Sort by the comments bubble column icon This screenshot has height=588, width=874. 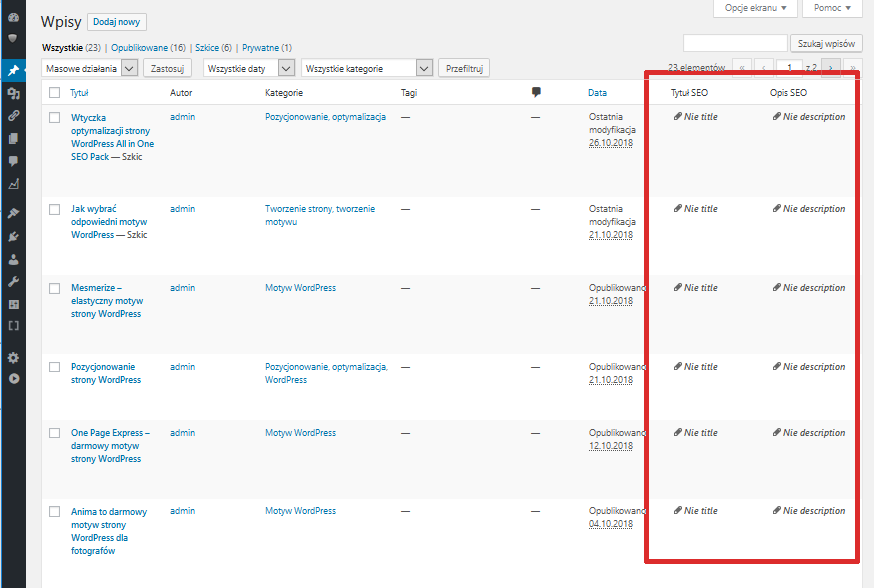(536, 92)
